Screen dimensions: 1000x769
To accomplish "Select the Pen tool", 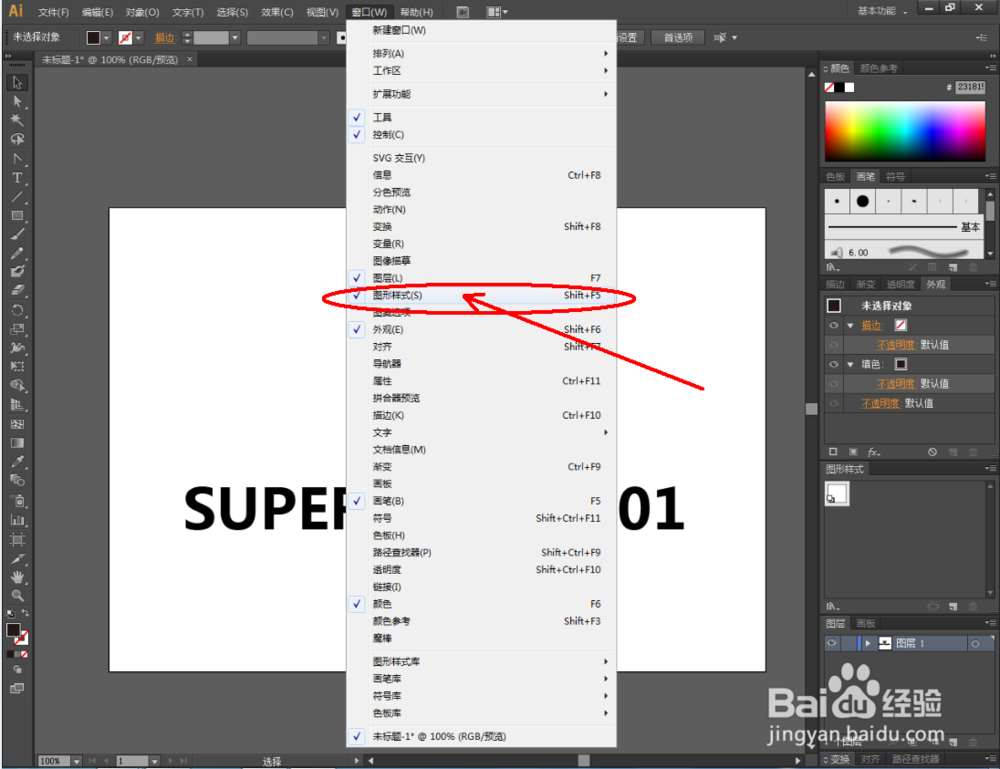I will (x=17, y=159).
